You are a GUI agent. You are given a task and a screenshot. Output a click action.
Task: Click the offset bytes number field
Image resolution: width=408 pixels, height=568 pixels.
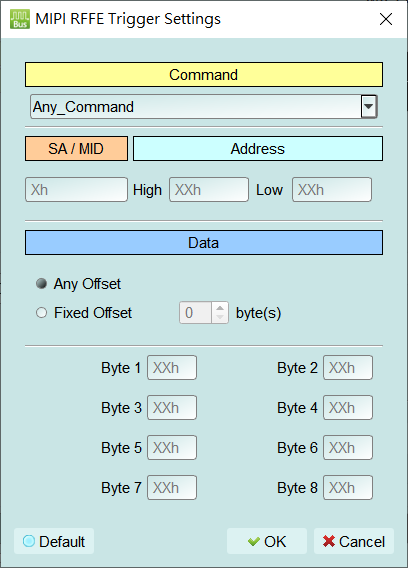pyautogui.click(x=195, y=312)
